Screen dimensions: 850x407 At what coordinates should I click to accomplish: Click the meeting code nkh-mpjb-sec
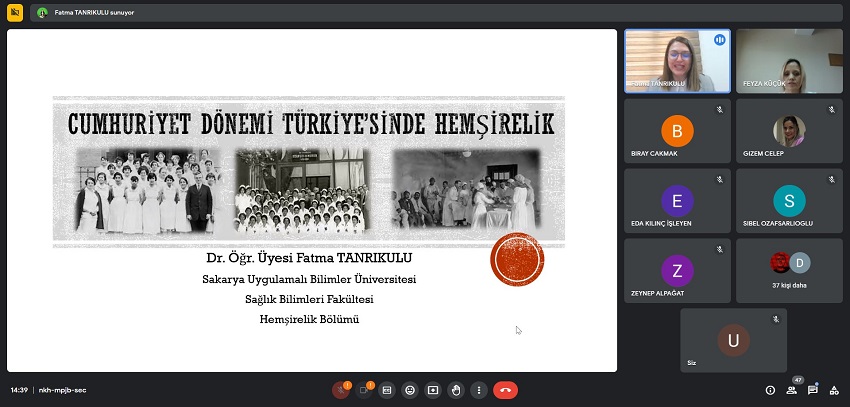[x=63, y=390]
